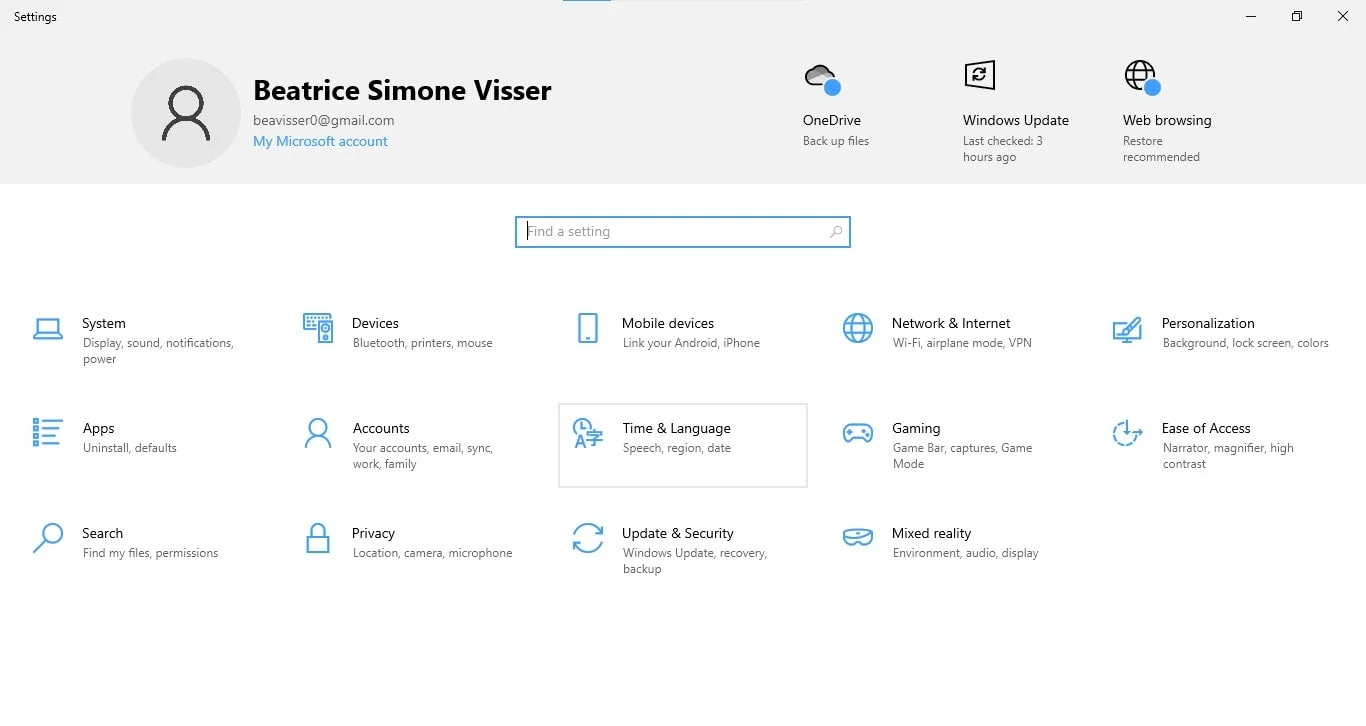This screenshot has width=1366, height=726.
Task: Click 'Bluetooth, printers, mouse' description
Action: click(422, 343)
